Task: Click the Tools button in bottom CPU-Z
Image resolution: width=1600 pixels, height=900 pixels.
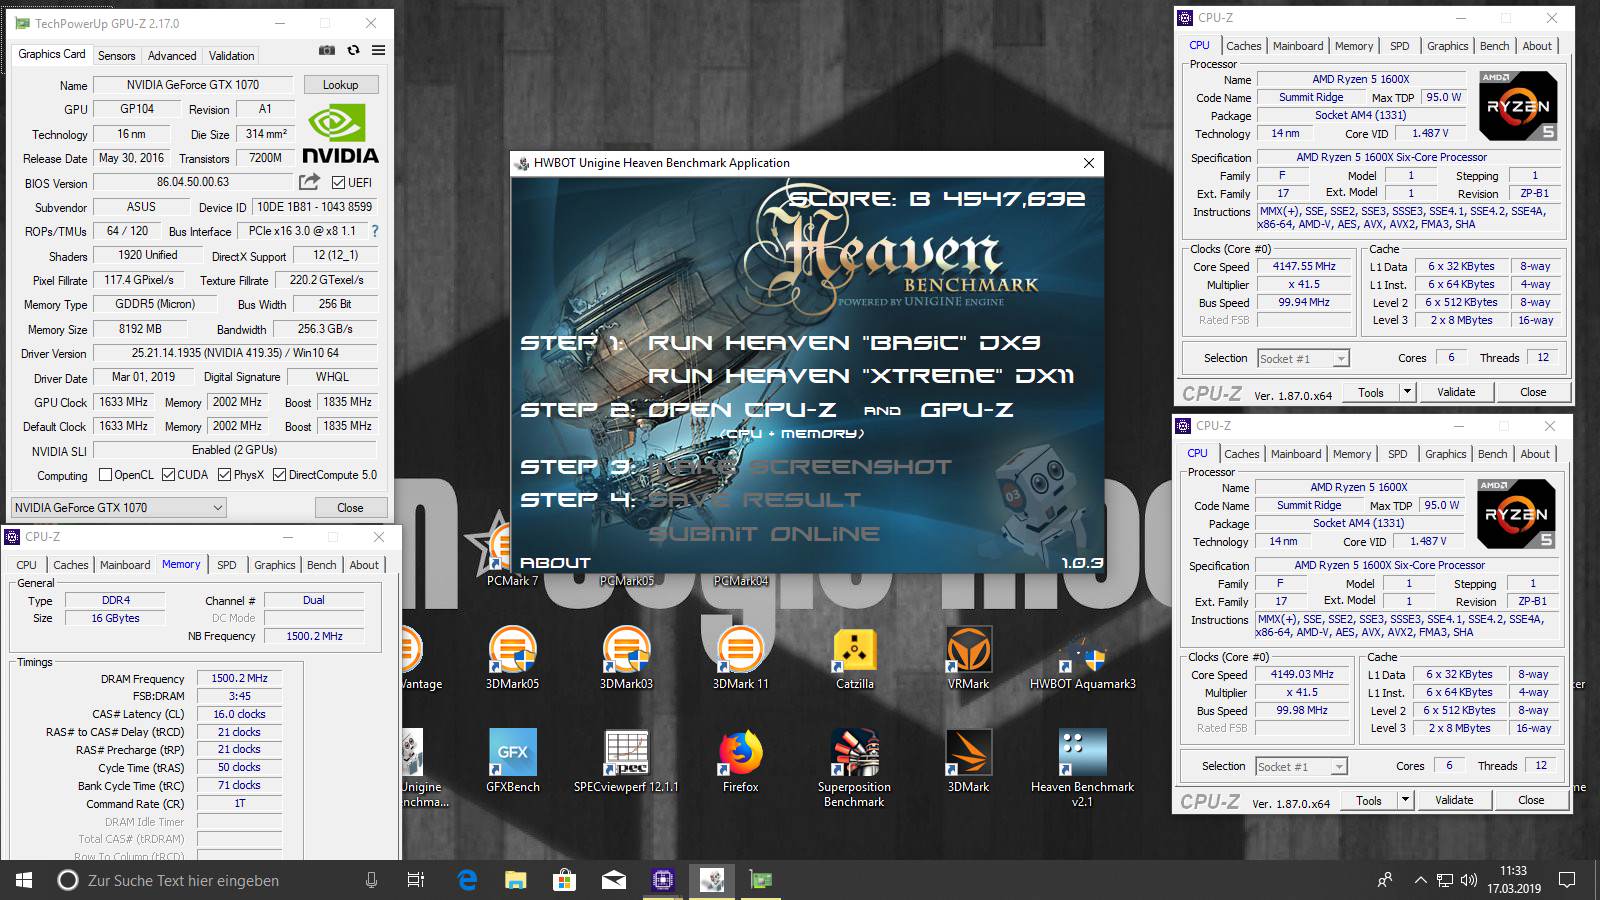Action: tap(1369, 800)
